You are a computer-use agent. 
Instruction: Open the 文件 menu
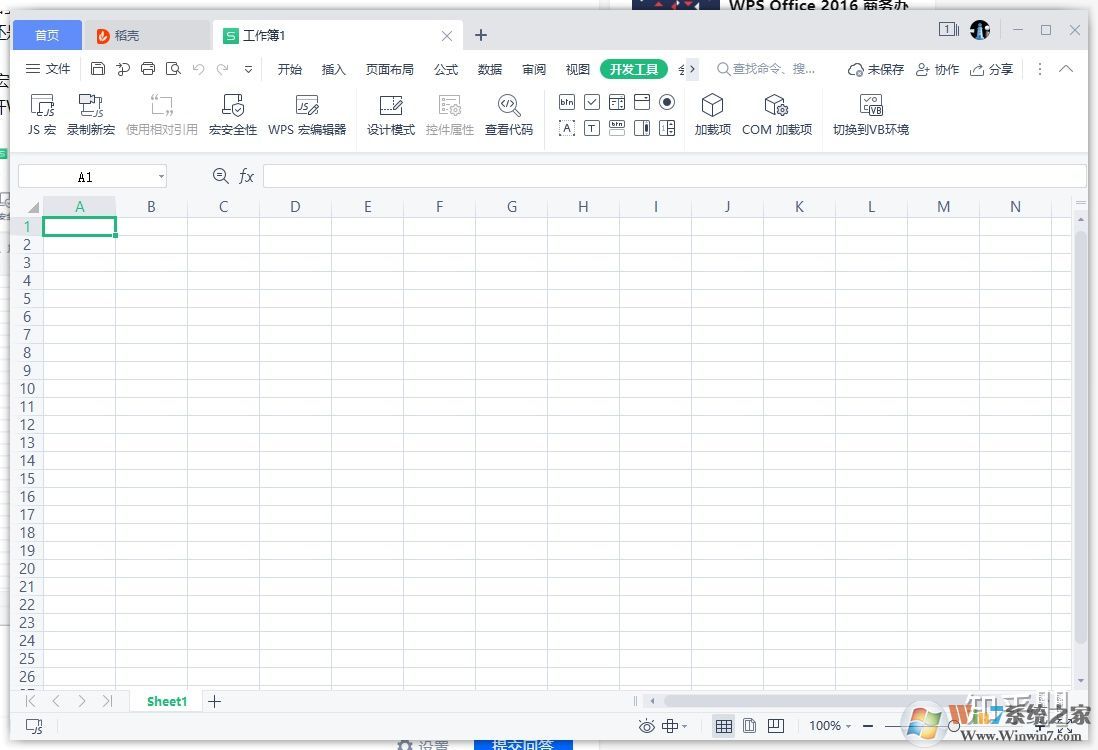(48, 69)
